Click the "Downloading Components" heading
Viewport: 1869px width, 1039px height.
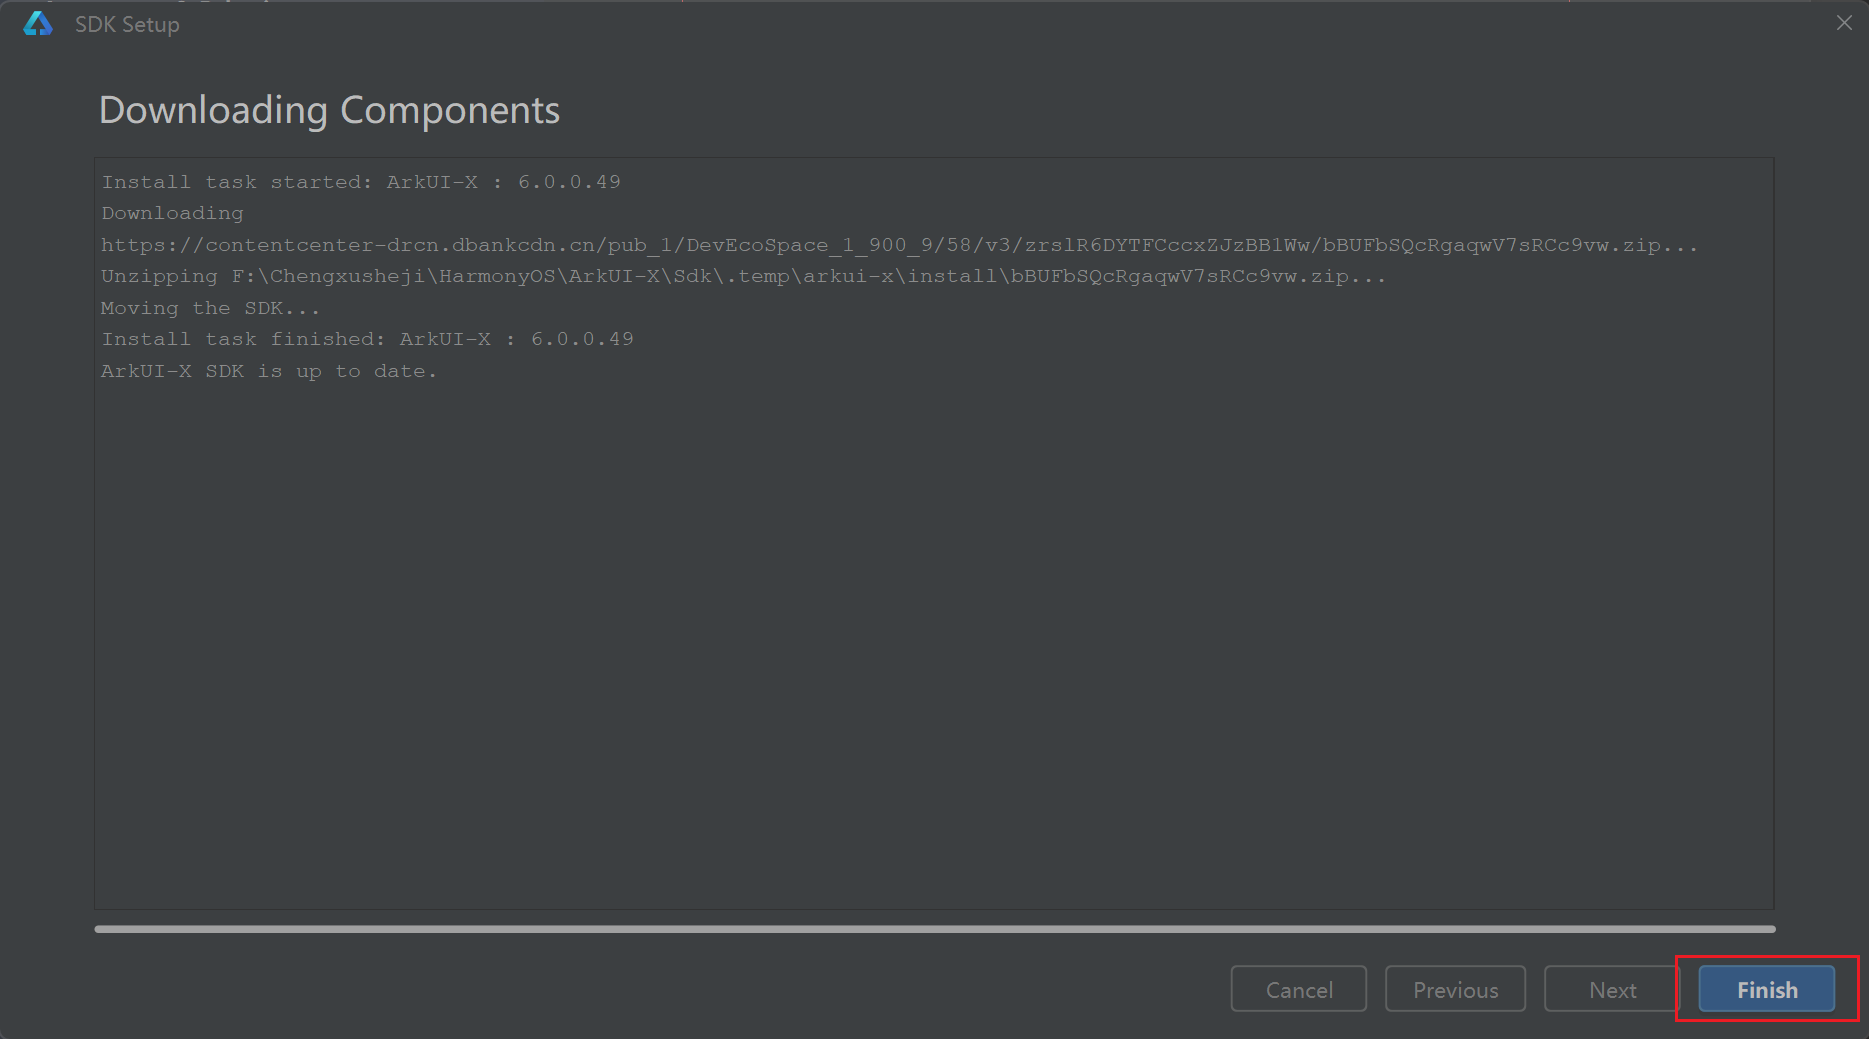tap(329, 110)
